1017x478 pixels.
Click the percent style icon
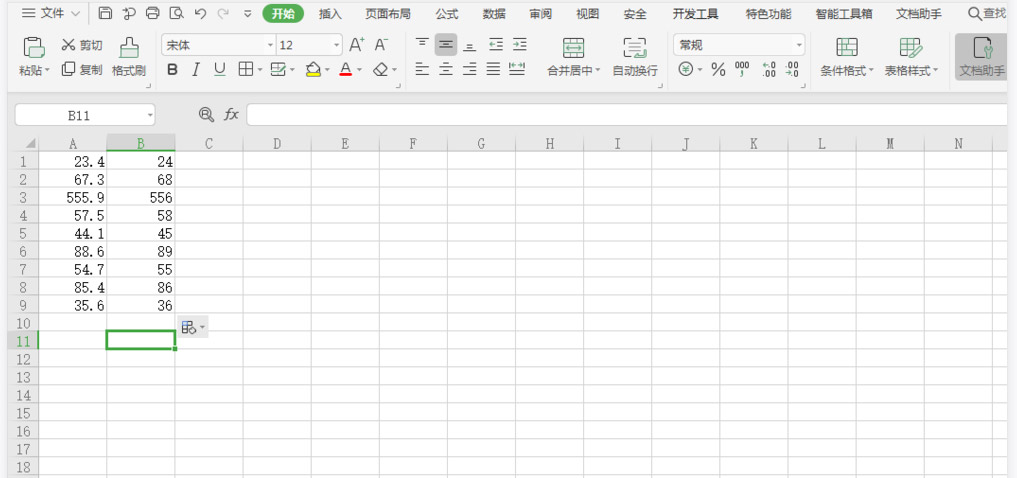click(717, 69)
